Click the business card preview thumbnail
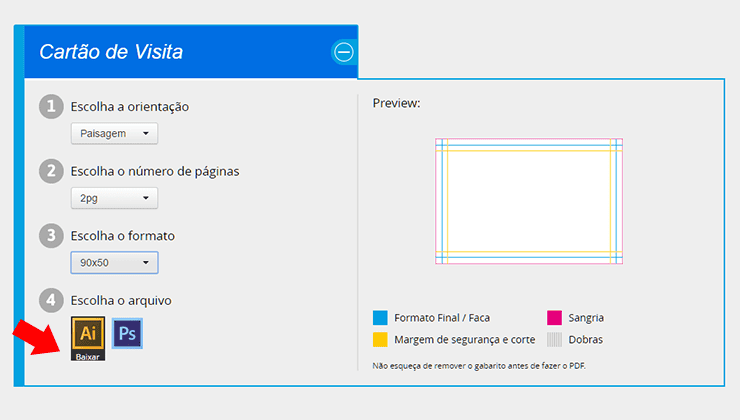This screenshot has width=740, height=420. 529,201
